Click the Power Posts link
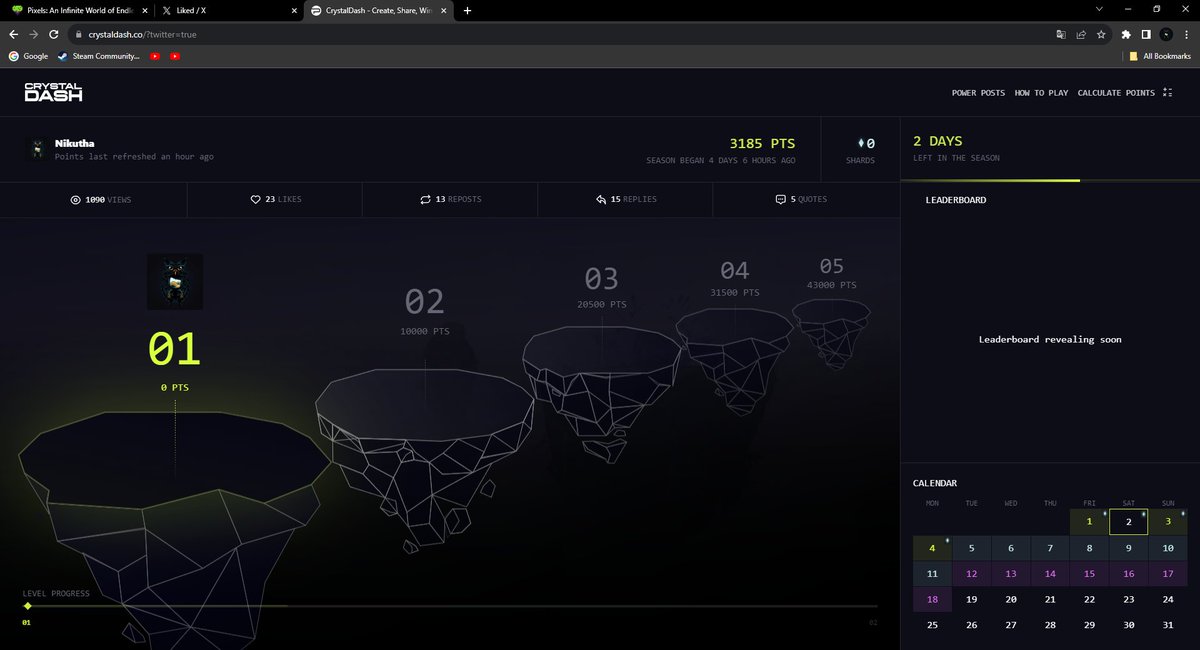1200x650 pixels. coord(976,92)
